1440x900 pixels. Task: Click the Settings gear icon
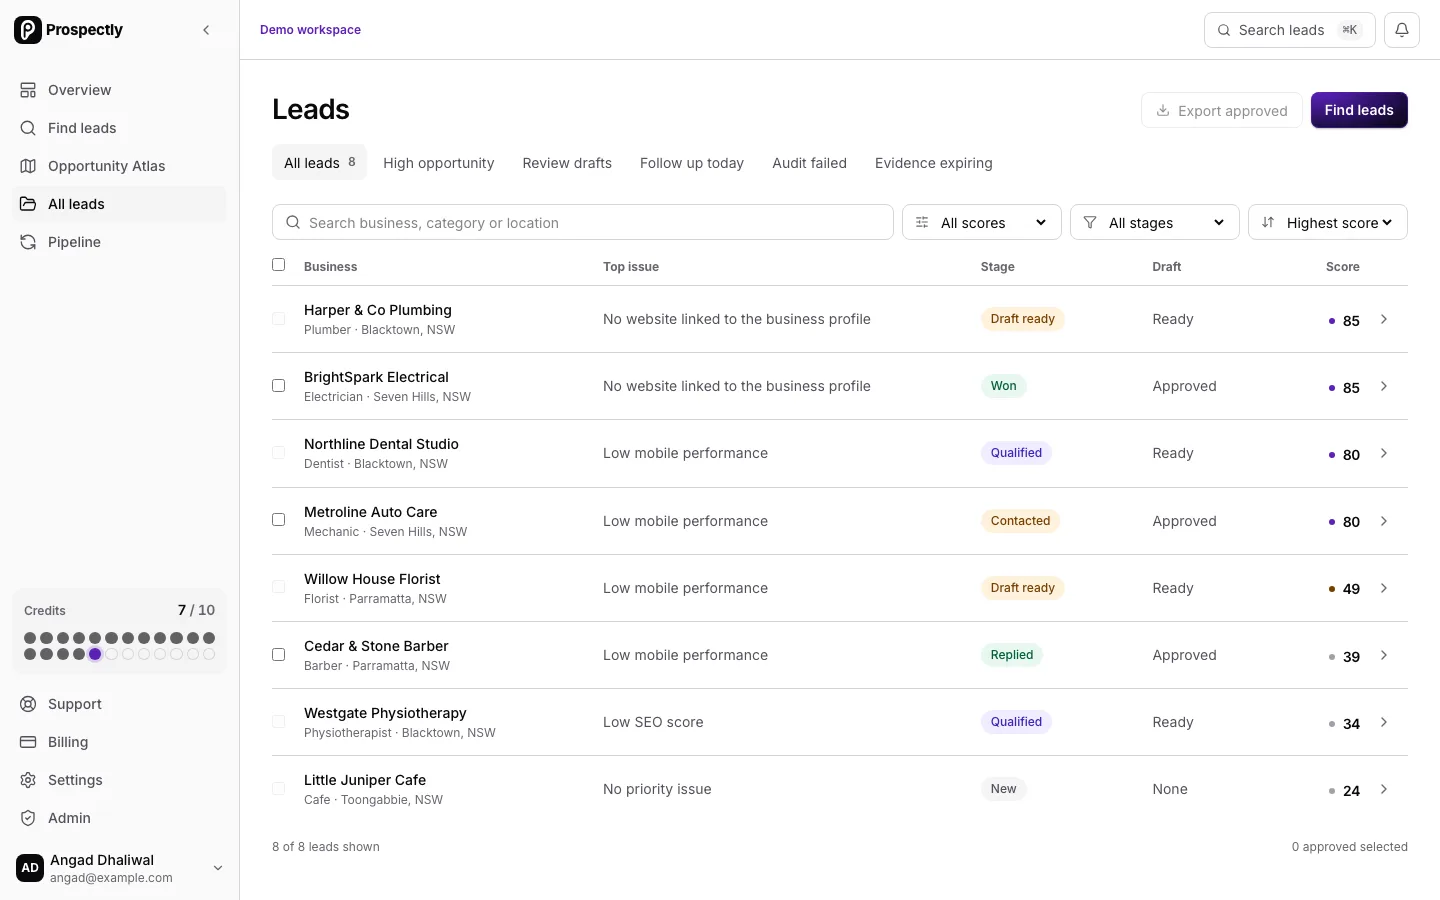tap(28, 780)
